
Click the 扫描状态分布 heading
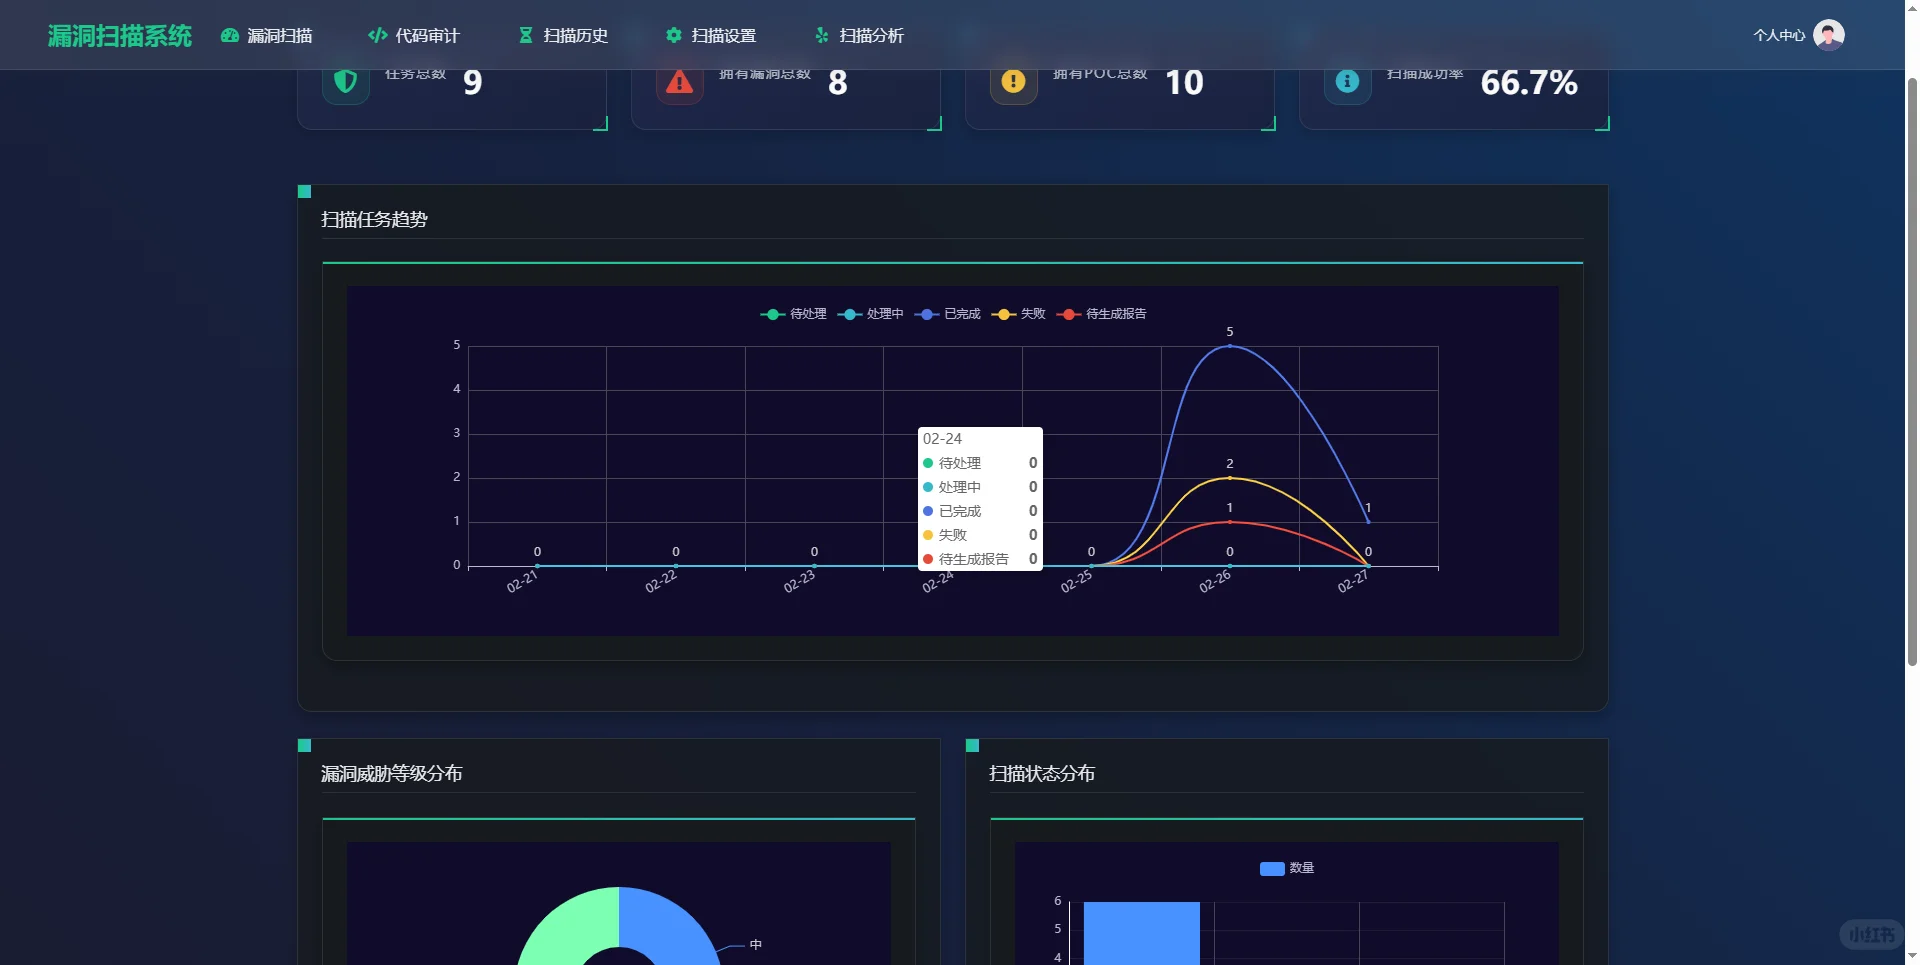(x=1042, y=774)
